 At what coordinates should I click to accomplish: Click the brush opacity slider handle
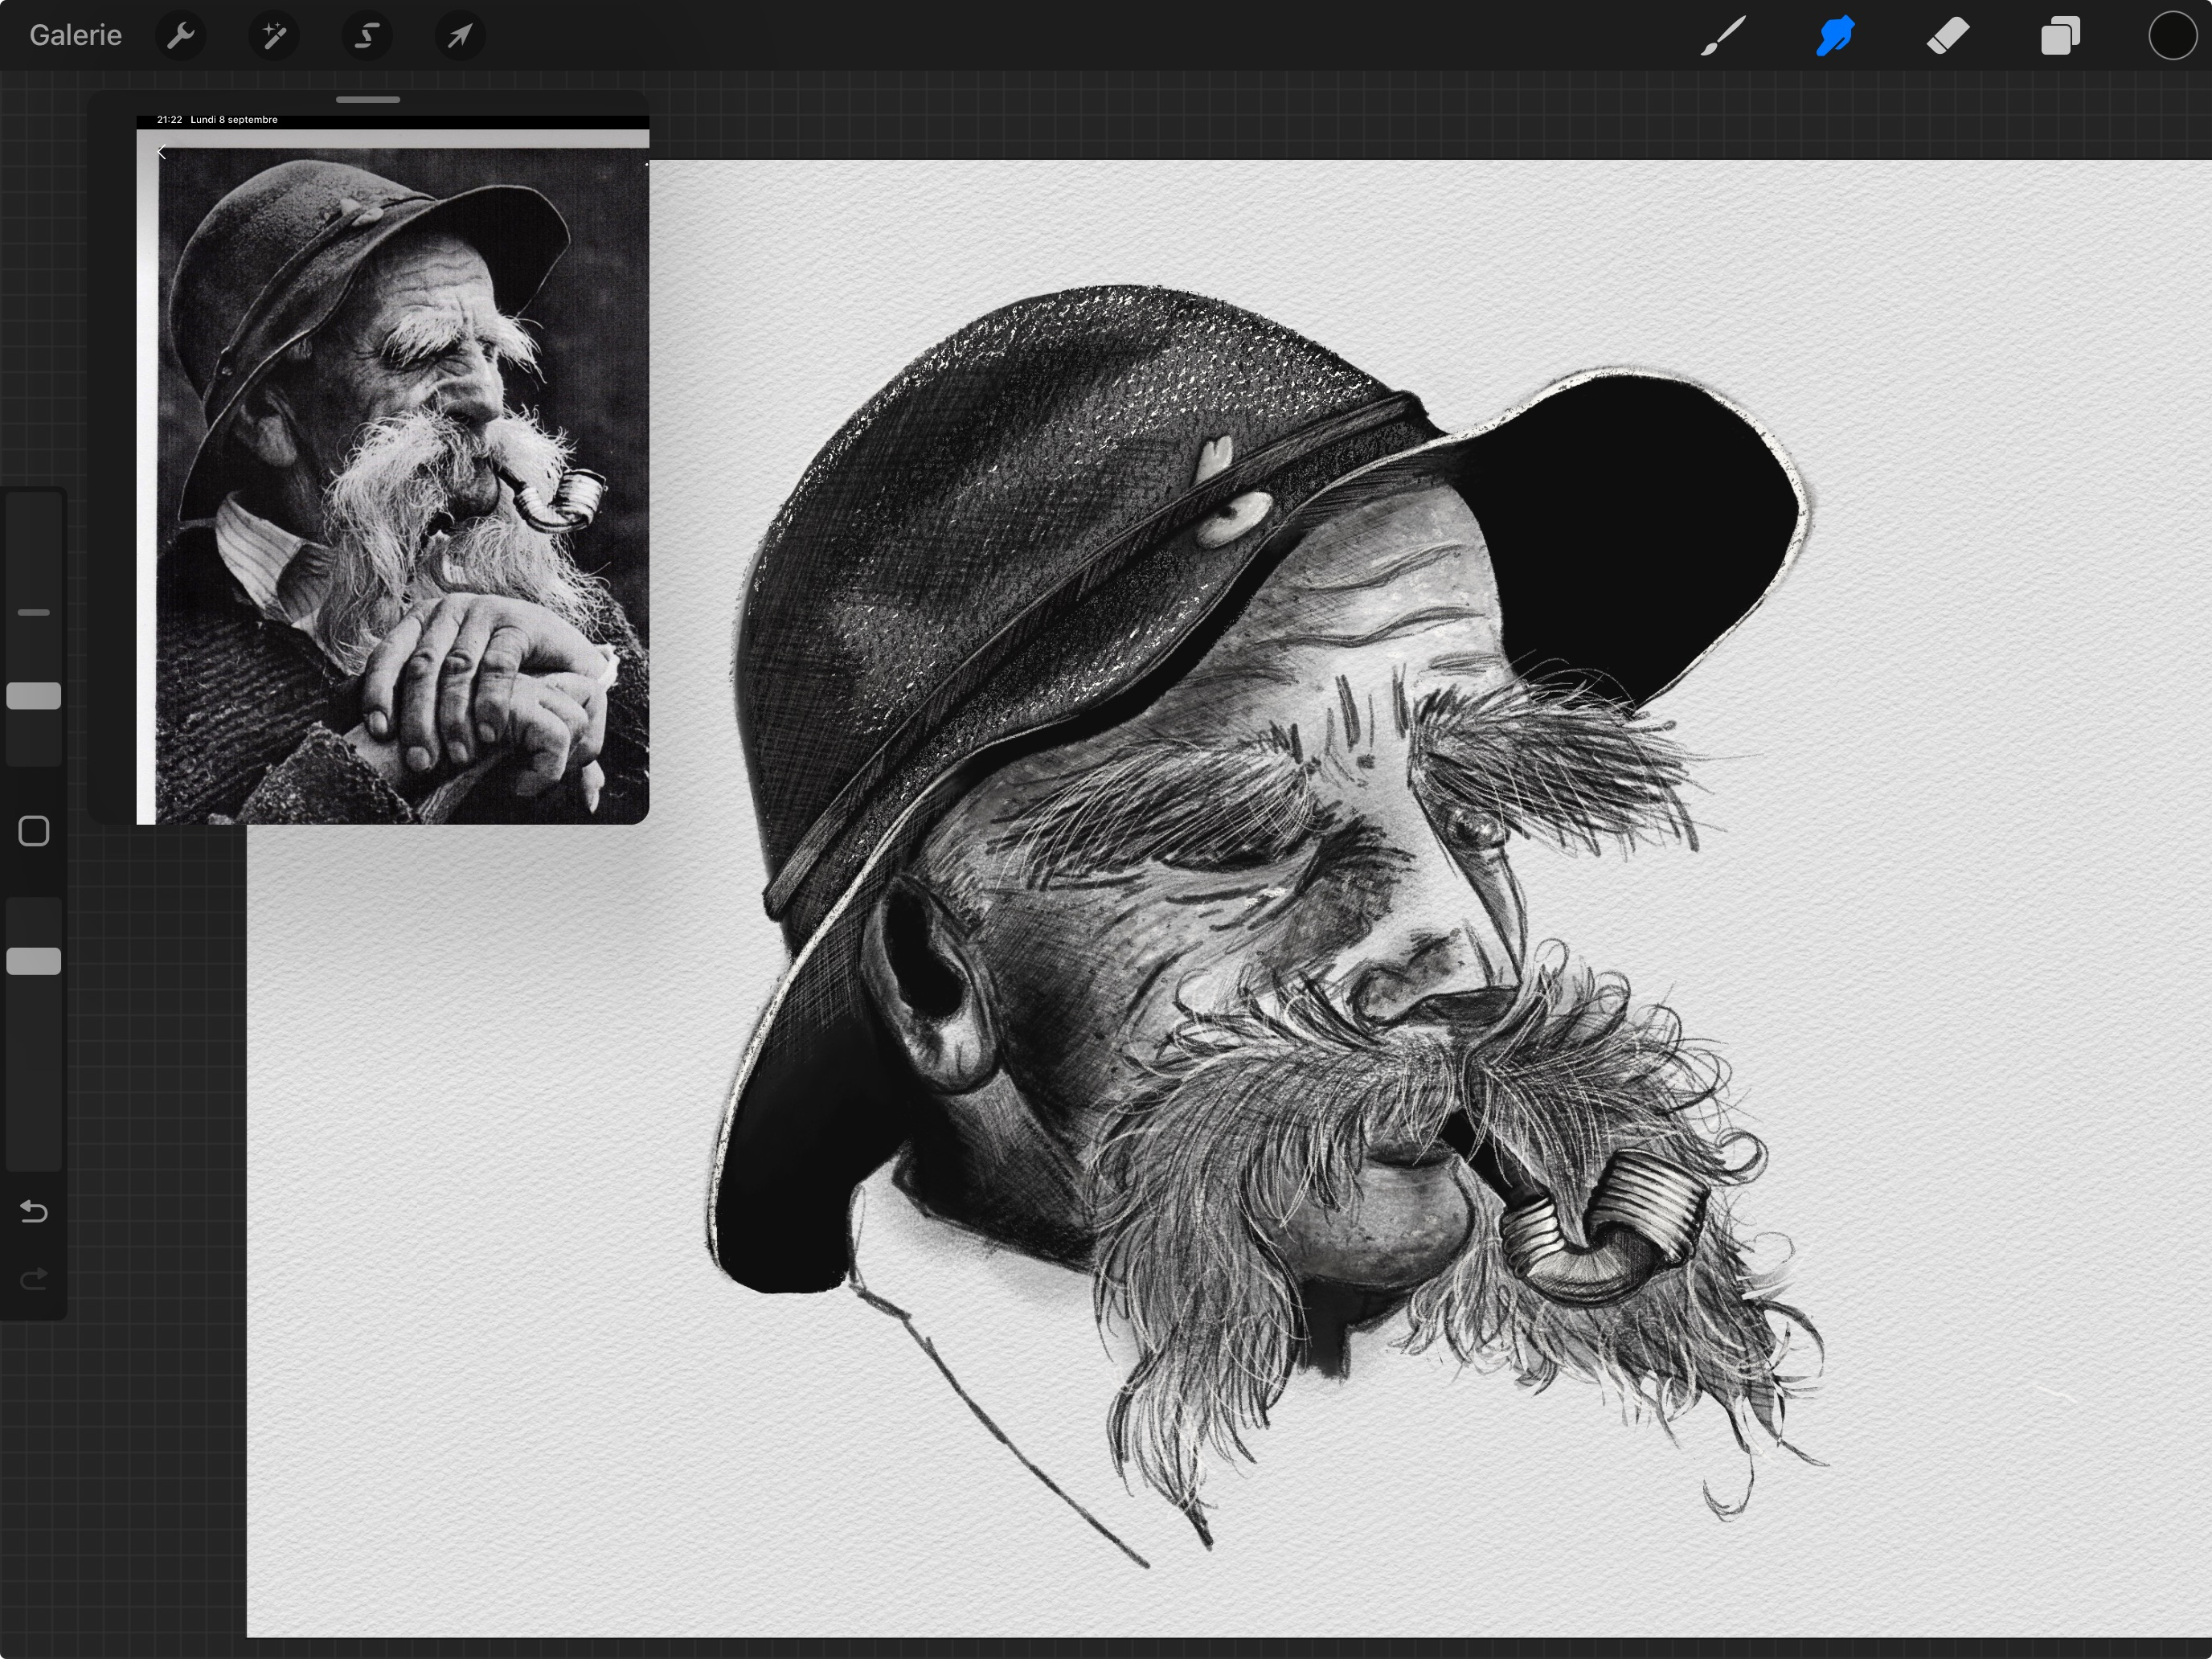[34, 961]
